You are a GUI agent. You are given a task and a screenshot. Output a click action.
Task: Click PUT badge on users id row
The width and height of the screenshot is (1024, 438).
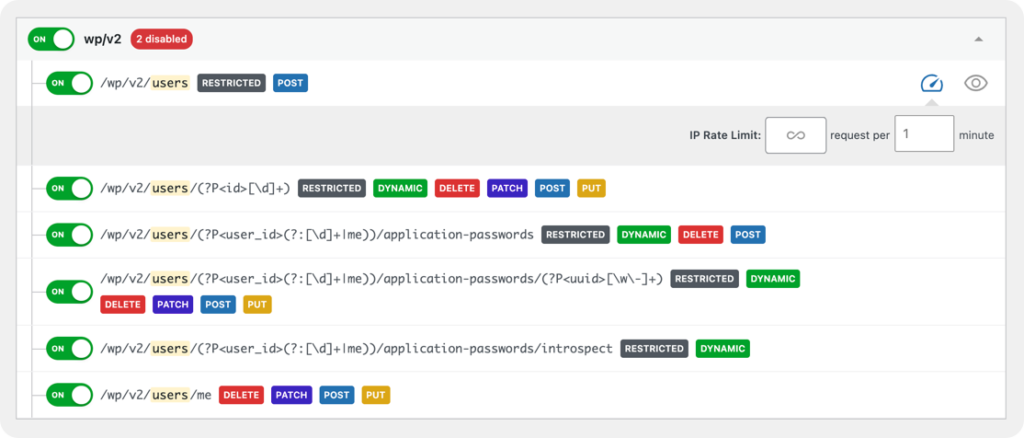click(592, 188)
